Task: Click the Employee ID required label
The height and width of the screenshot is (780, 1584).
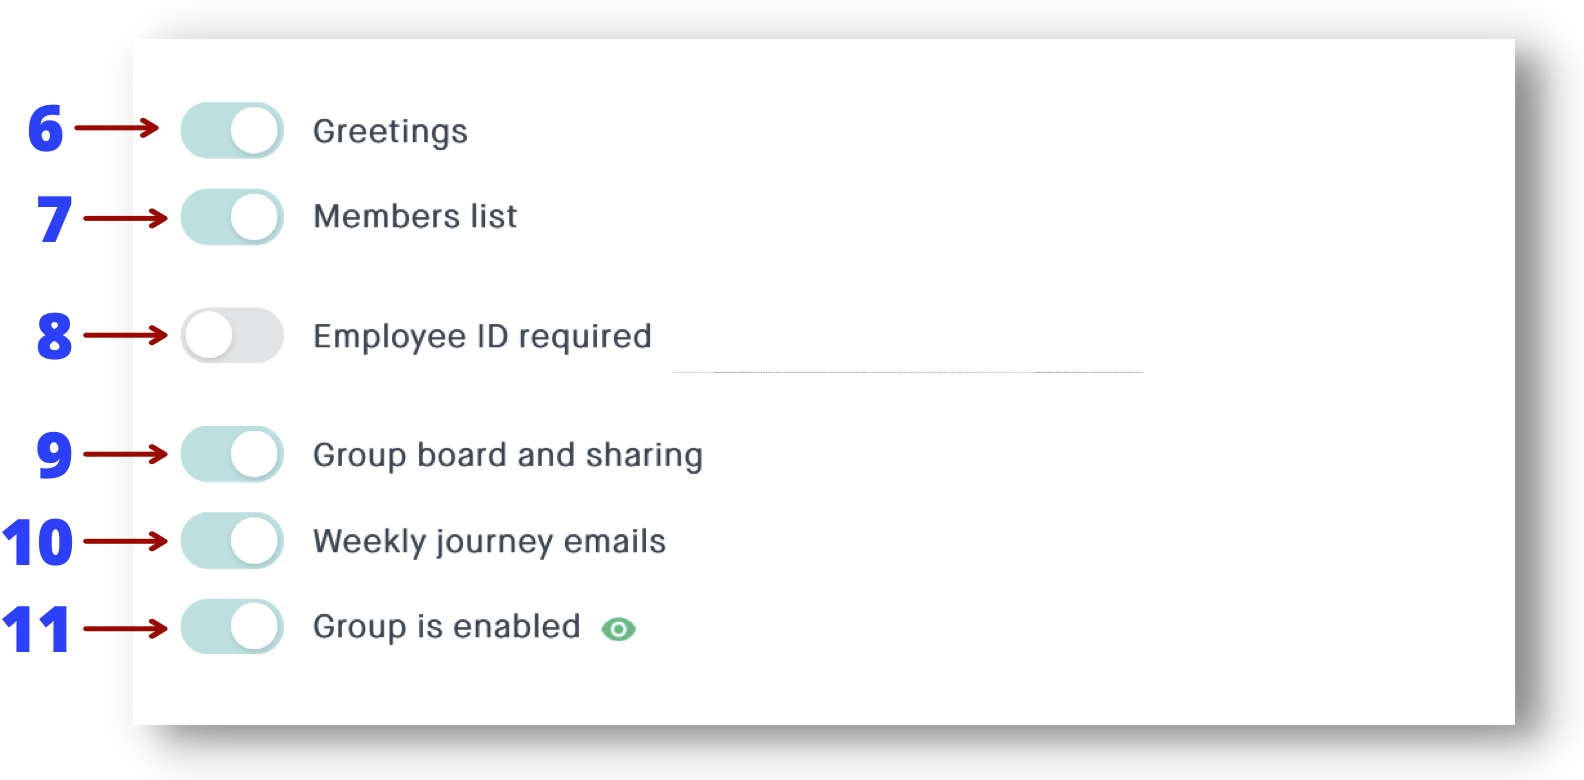Action: (482, 337)
